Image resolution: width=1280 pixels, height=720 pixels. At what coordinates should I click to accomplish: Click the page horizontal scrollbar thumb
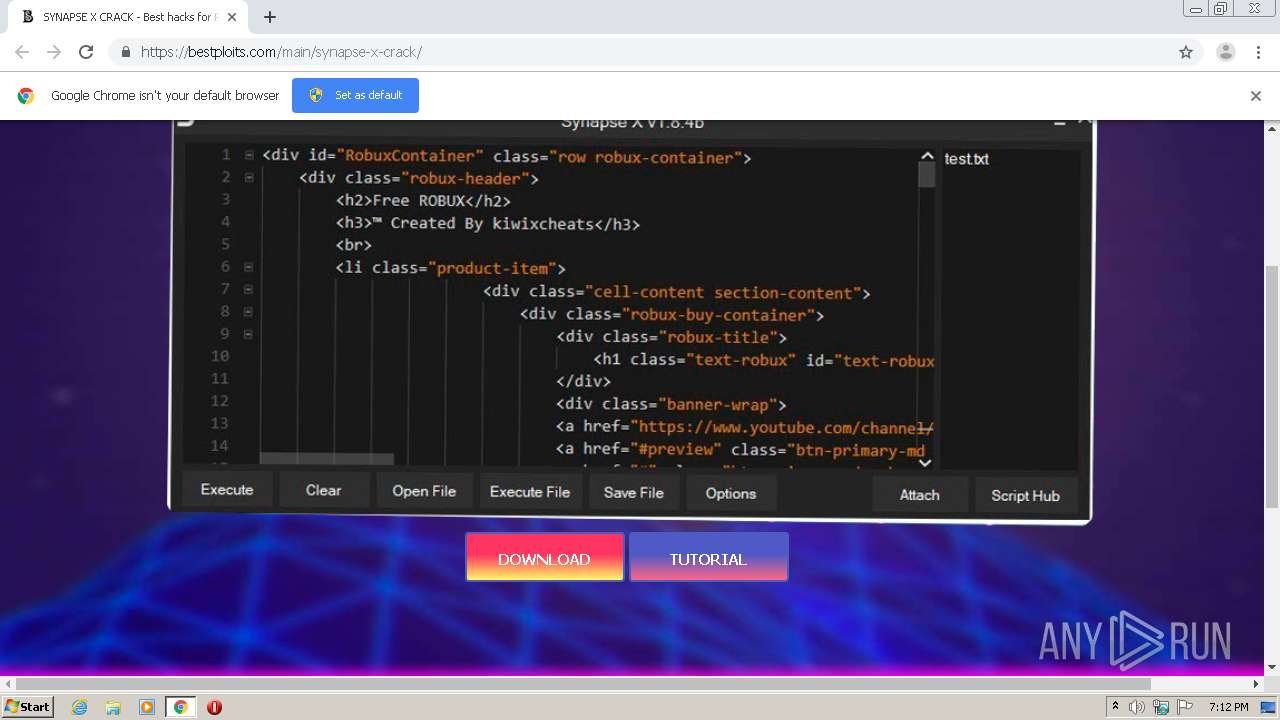coord(583,684)
